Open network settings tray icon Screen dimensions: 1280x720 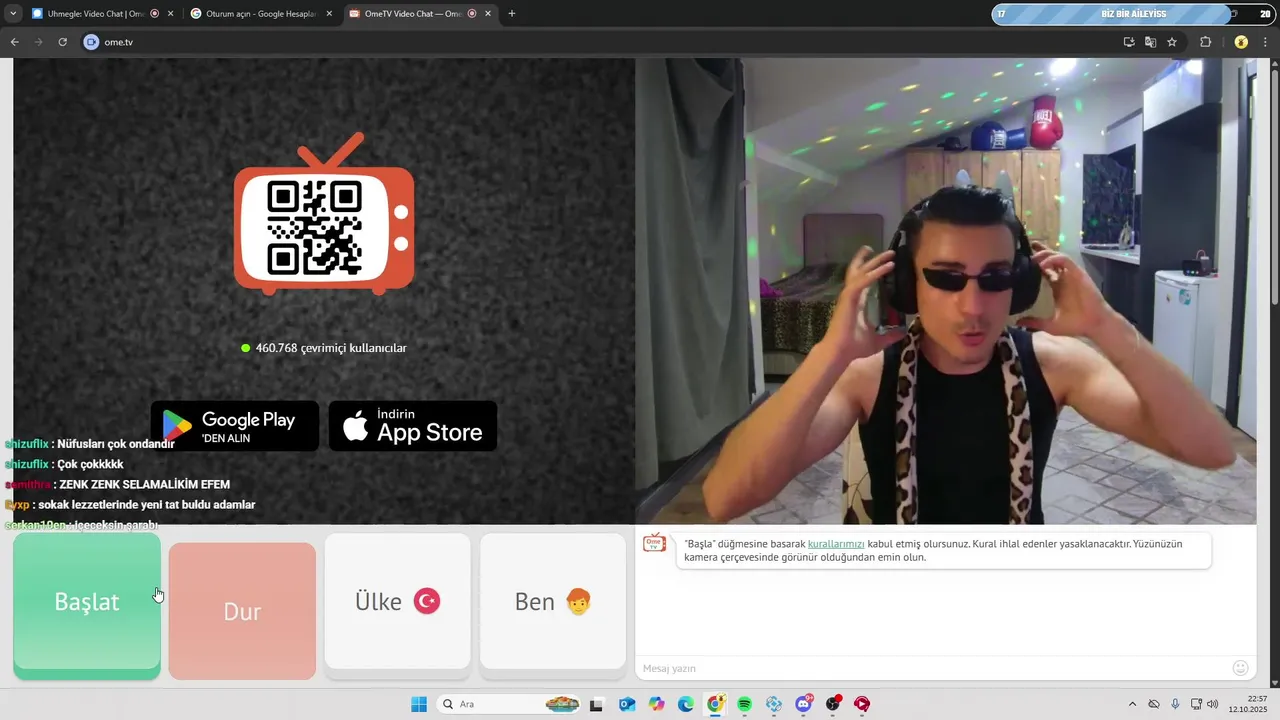[x=1197, y=704]
